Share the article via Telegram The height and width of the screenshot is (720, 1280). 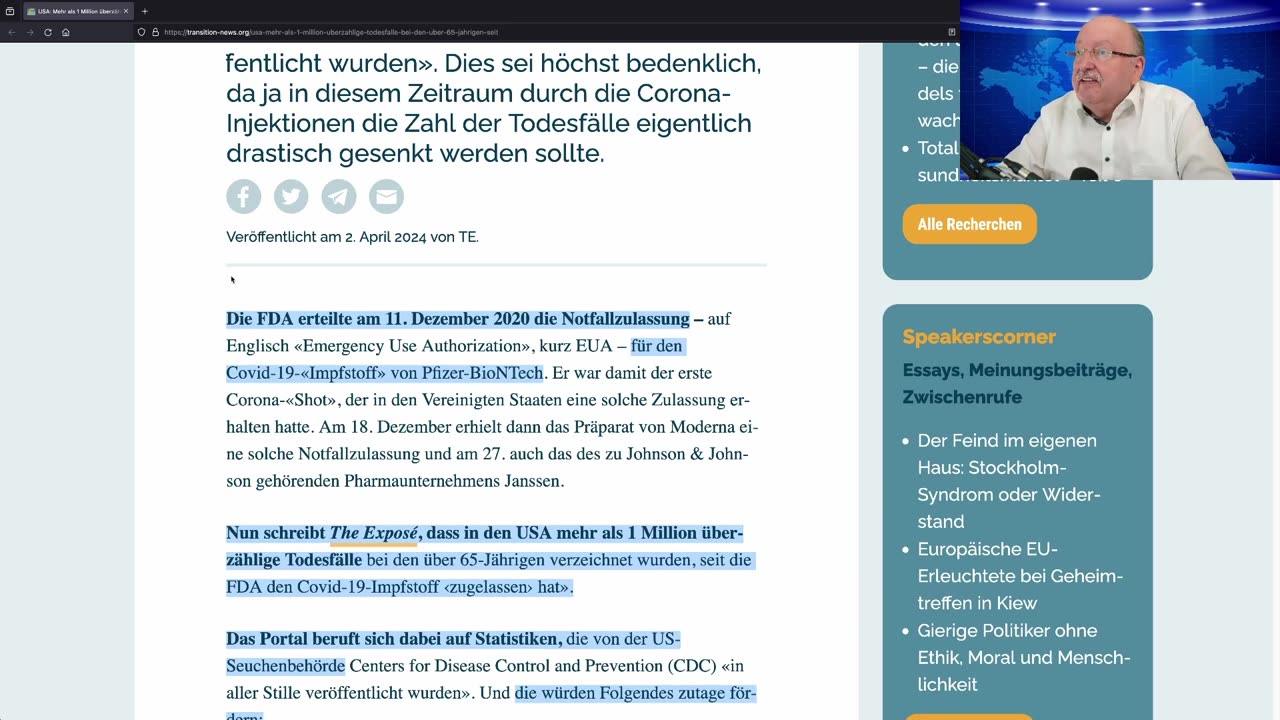(339, 196)
